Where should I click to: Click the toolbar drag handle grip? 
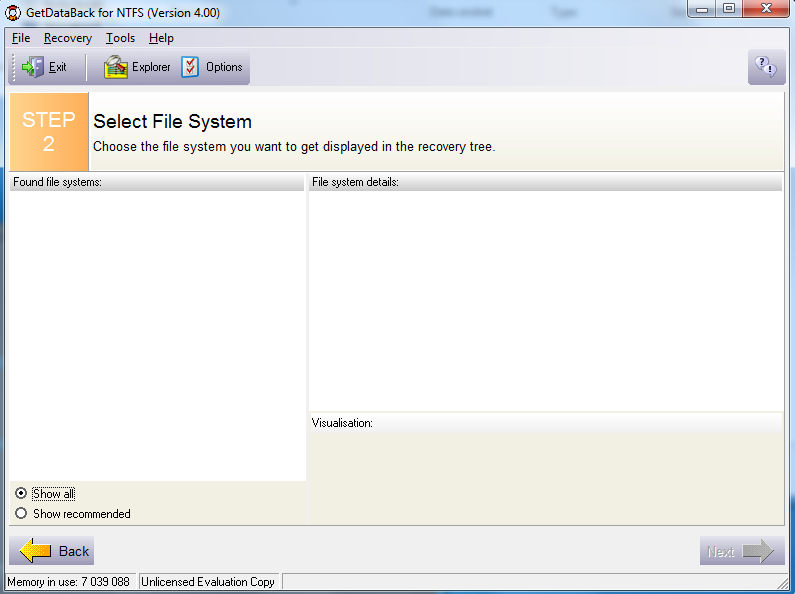[14, 67]
